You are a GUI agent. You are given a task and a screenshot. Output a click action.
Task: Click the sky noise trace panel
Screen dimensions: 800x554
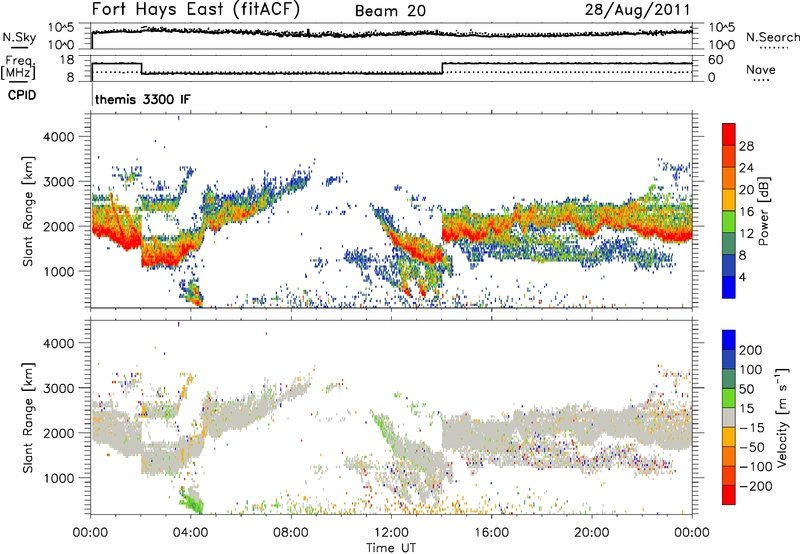[x=391, y=36]
